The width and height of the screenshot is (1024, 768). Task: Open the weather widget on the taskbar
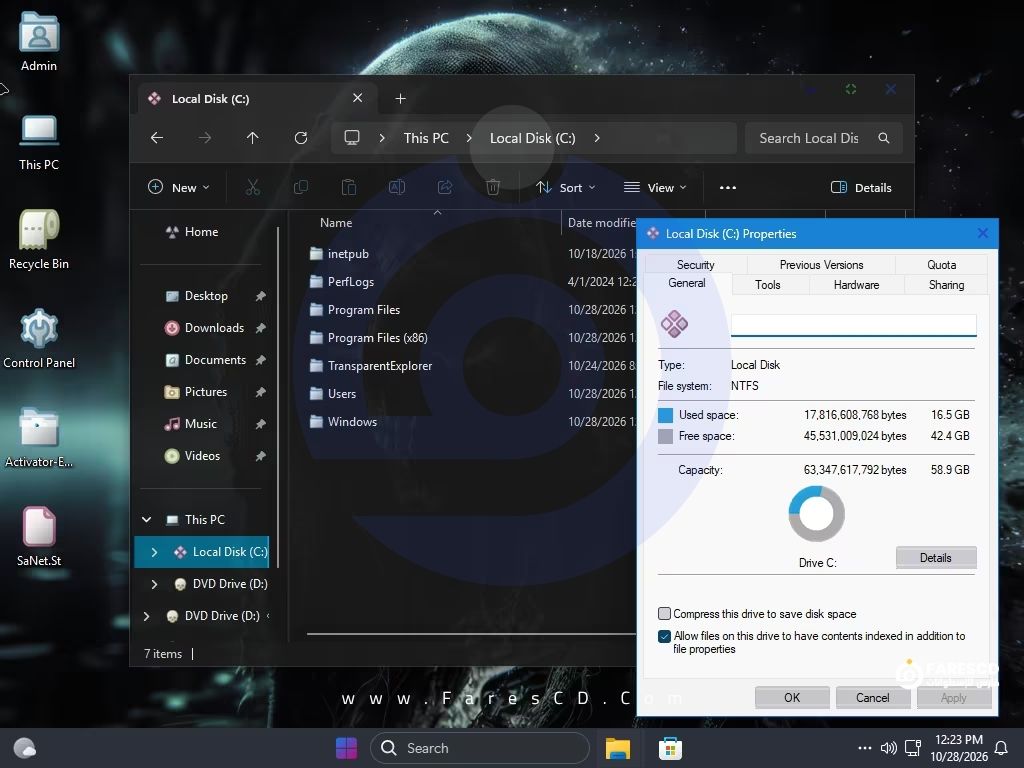click(24, 748)
